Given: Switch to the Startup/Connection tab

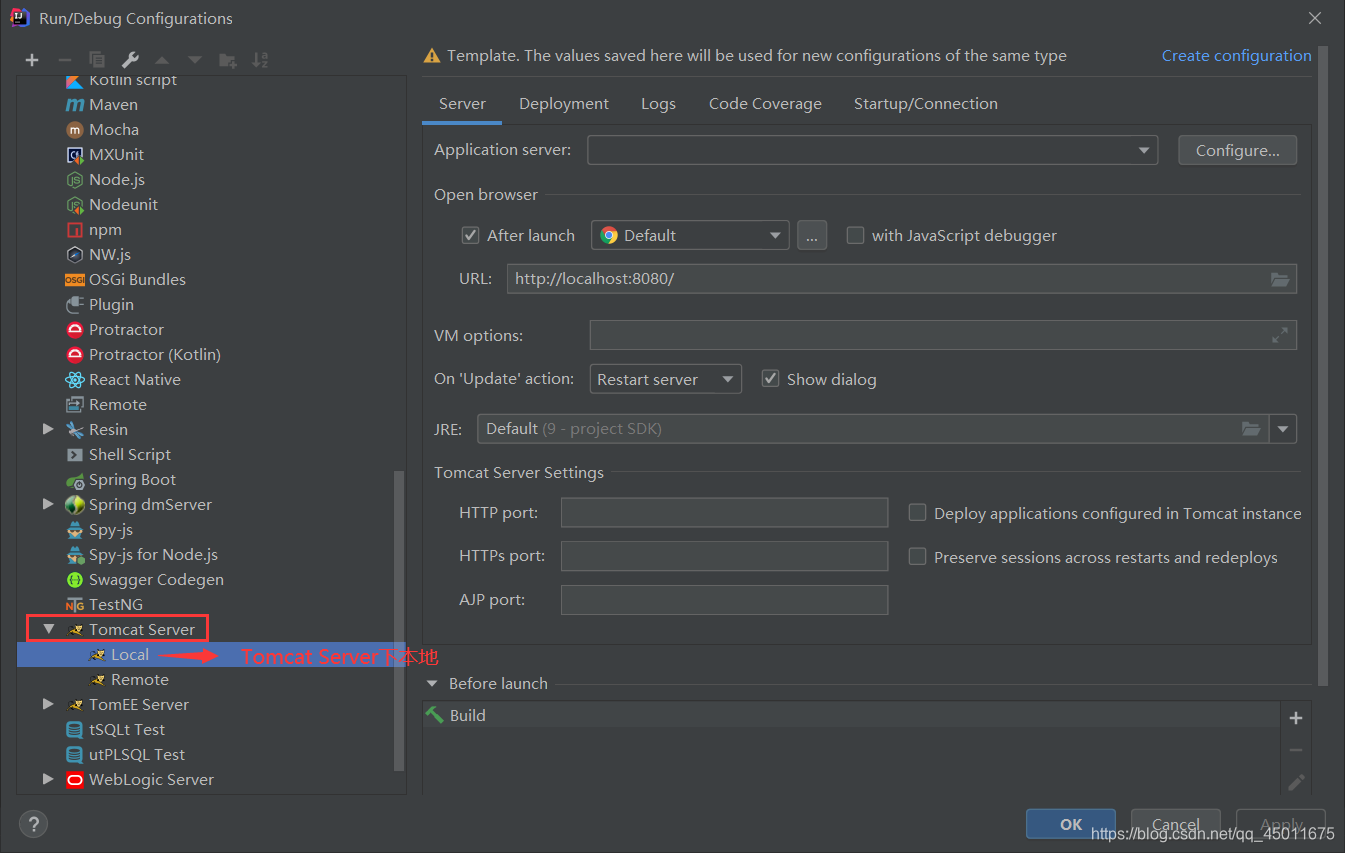Looking at the screenshot, I should tap(926, 104).
